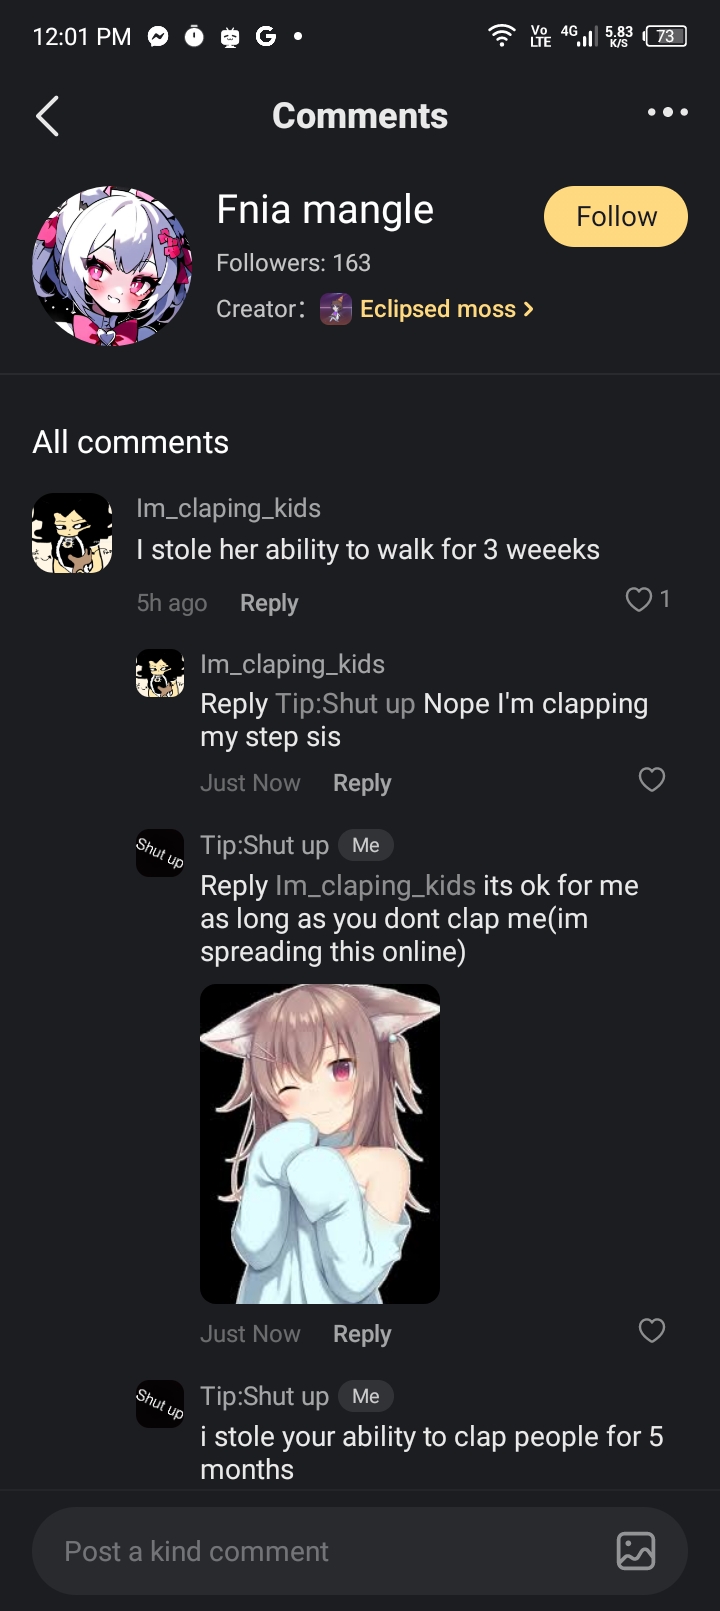The image size is (720, 1611).
Task: Tap the image attachment icon in comment box
Action: click(x=636, y=1551)
